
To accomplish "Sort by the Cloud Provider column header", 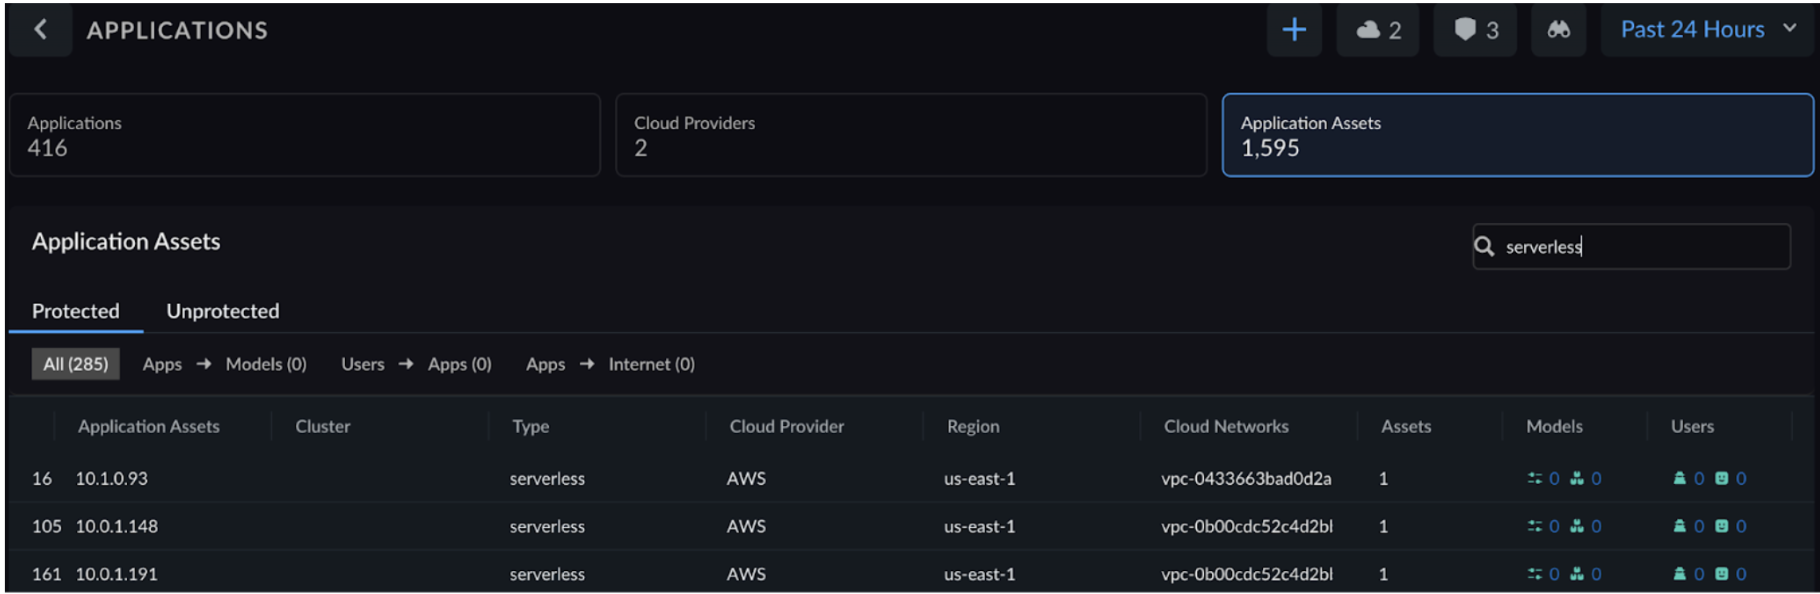I will point(786,427).
